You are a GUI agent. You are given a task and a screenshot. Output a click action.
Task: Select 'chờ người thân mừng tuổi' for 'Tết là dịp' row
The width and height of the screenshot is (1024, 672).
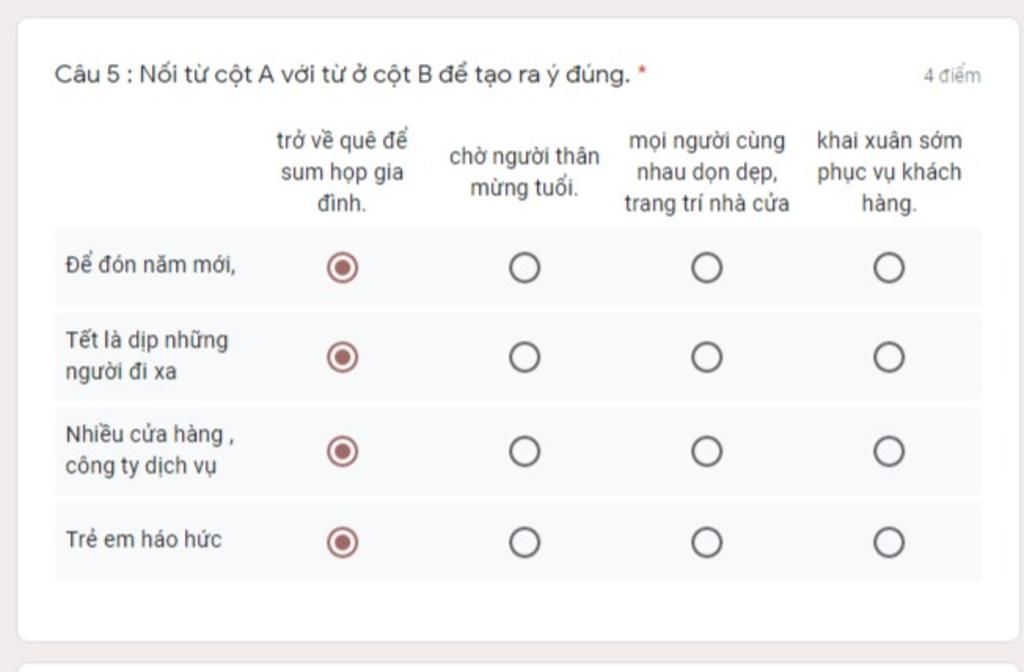pos(524,357)
